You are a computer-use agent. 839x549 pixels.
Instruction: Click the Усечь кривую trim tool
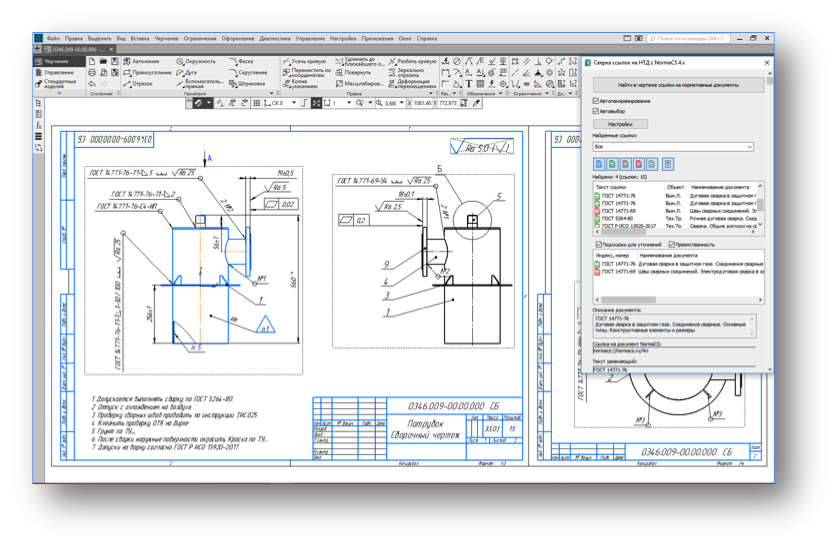pos(306,61)
